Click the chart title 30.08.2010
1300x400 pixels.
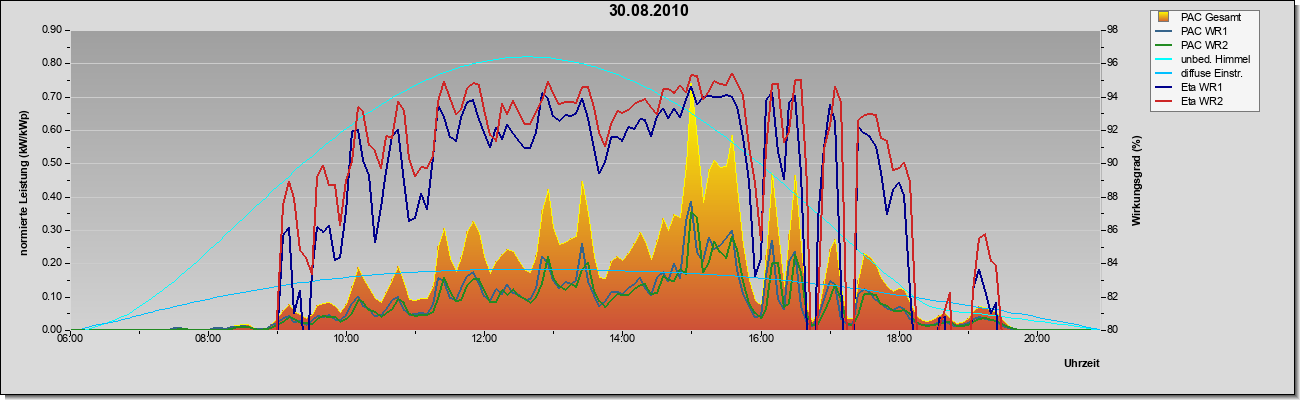(x=649, y=11)
